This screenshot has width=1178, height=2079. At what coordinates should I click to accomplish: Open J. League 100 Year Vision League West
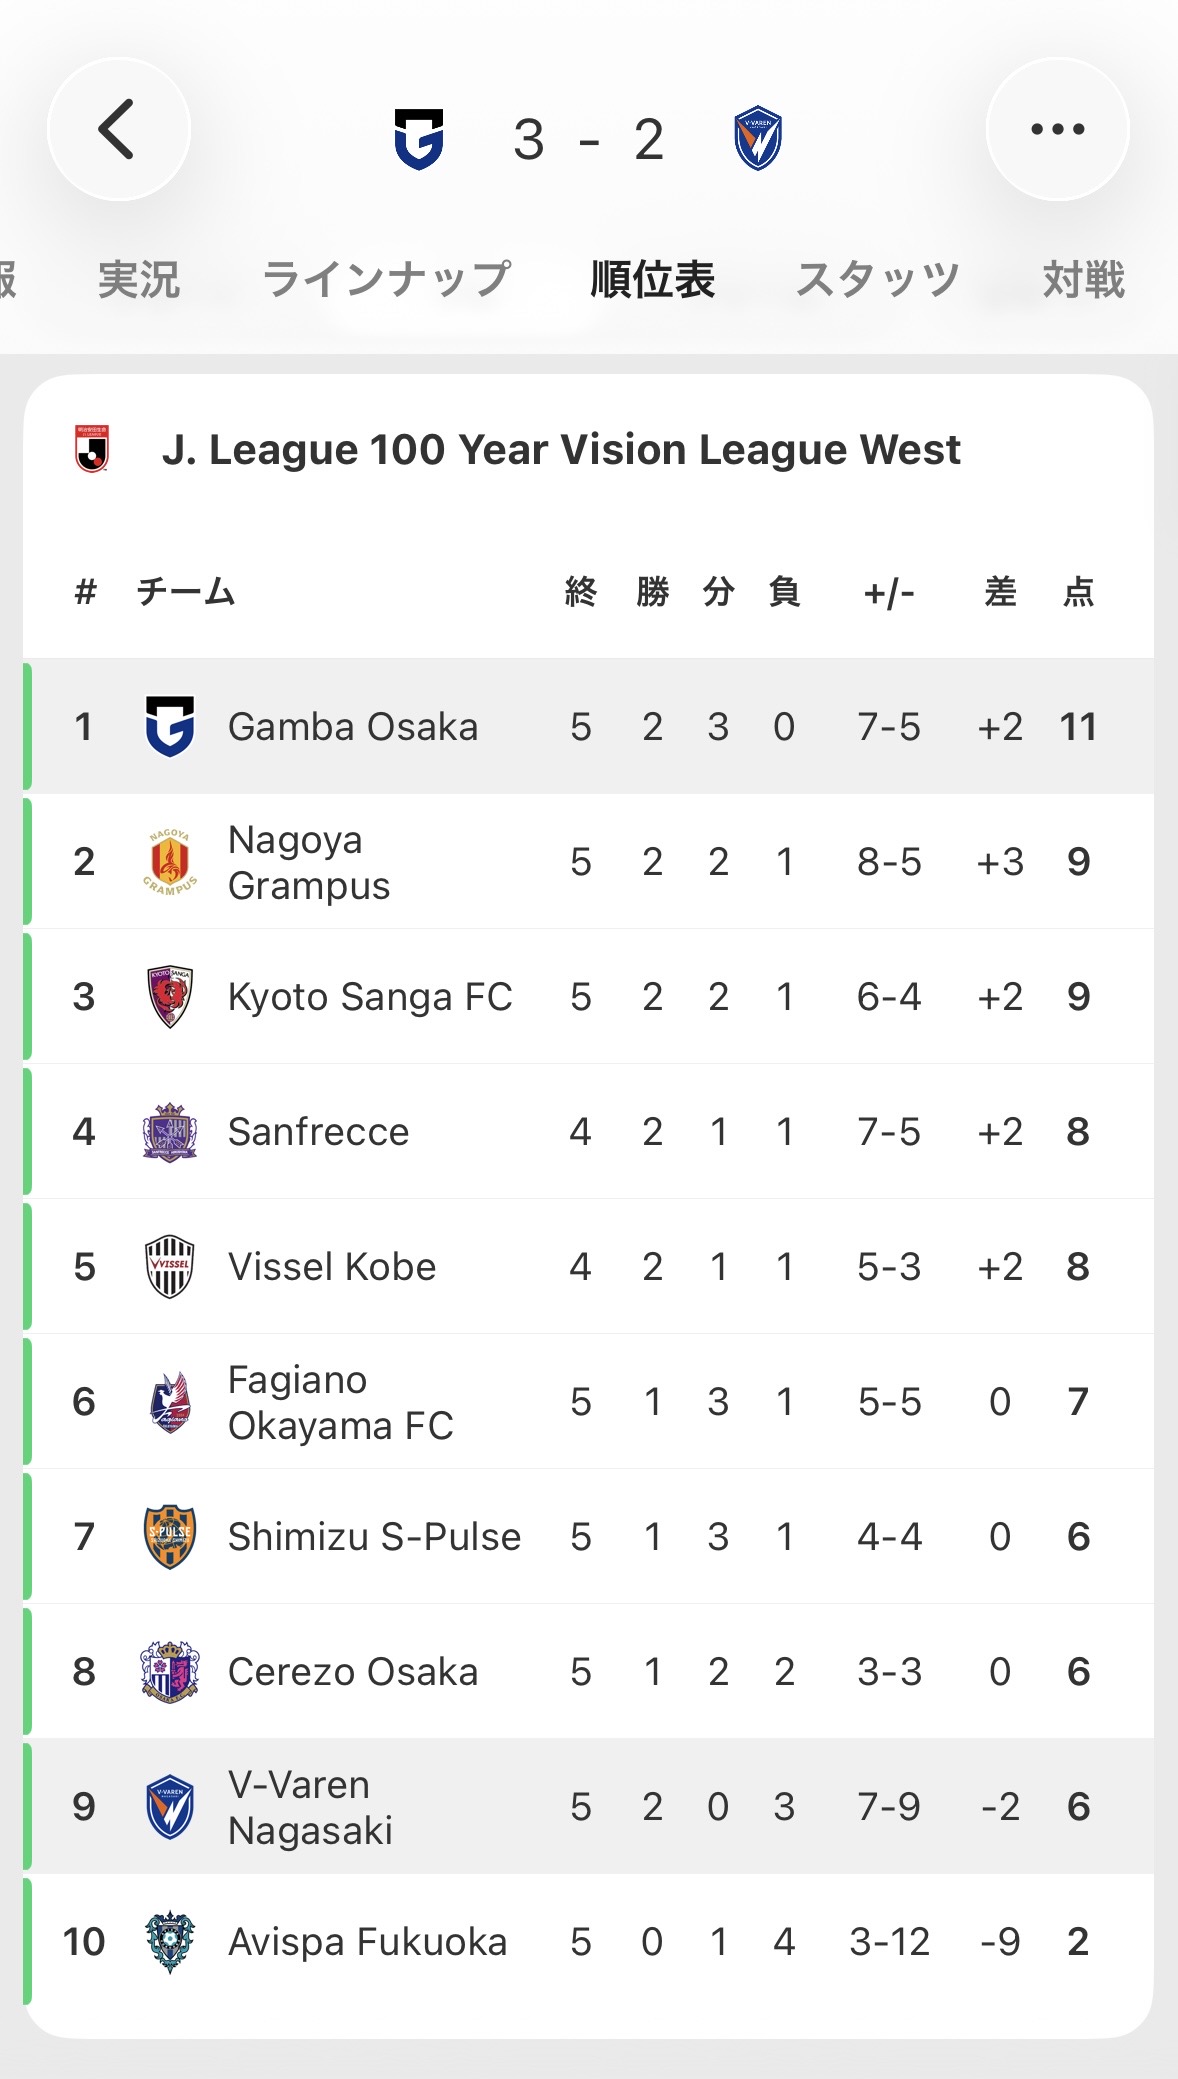coord(560,450)
